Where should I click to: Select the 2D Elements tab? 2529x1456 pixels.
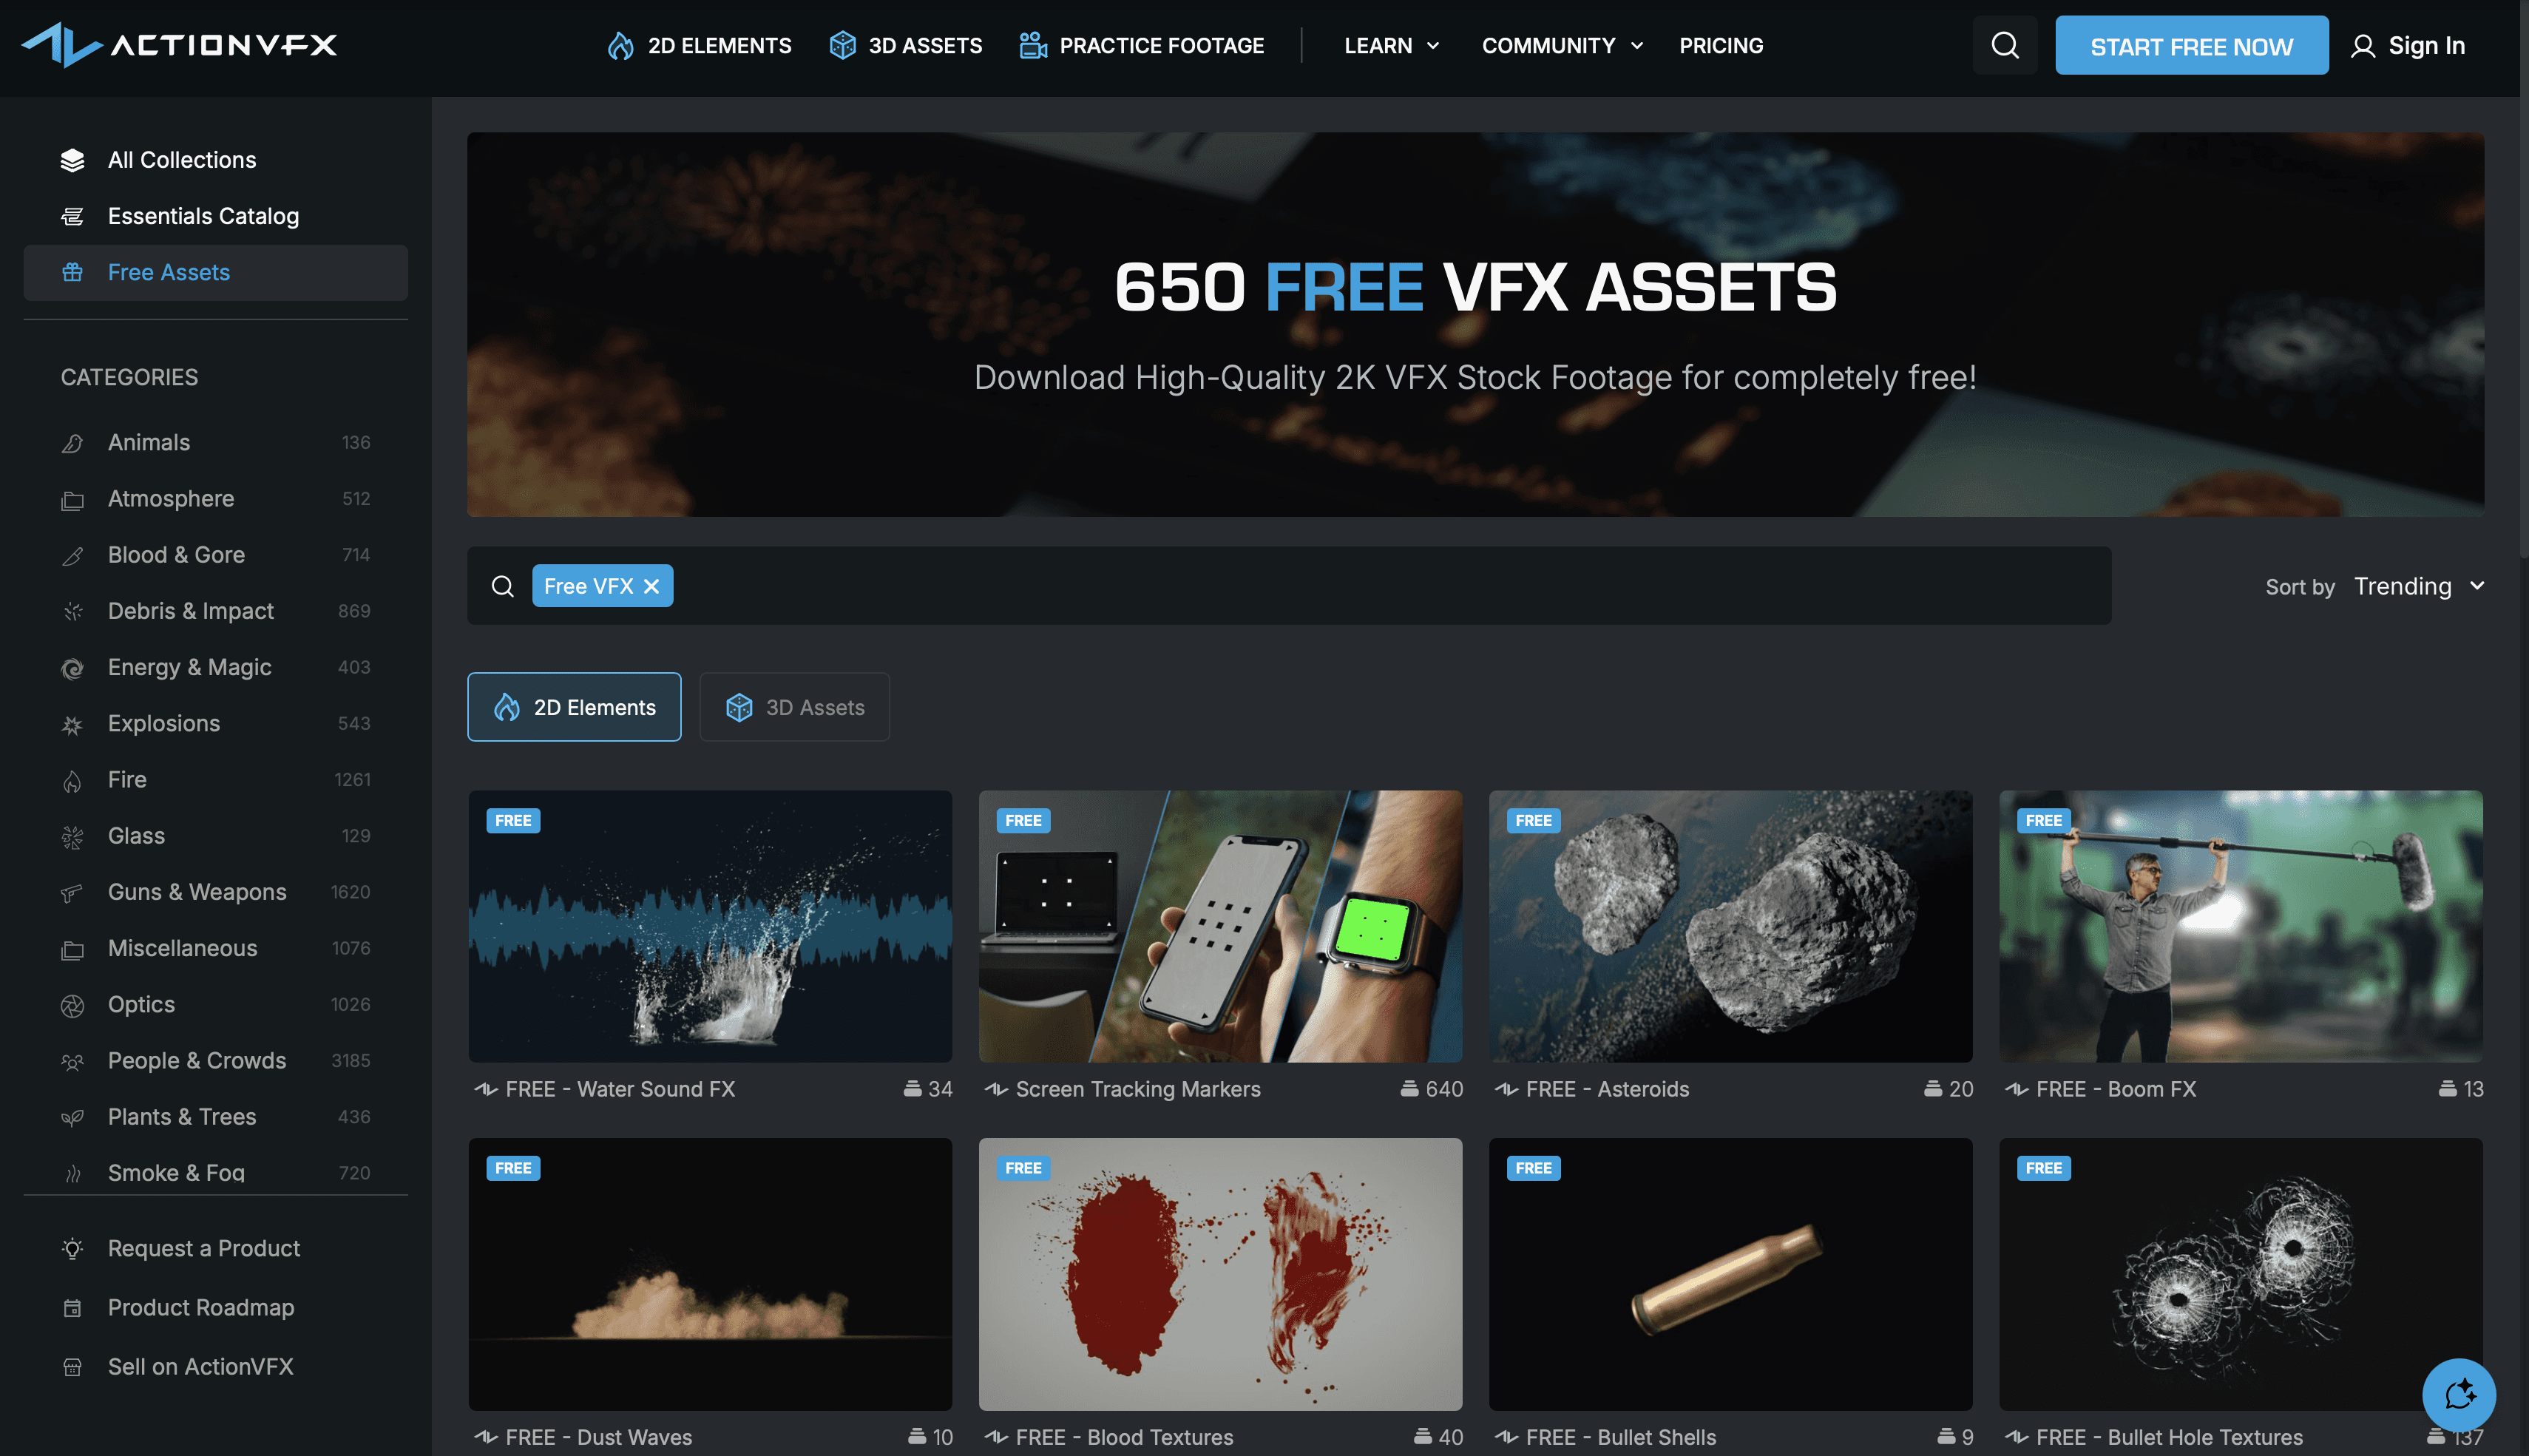click(x=573, y=707)
